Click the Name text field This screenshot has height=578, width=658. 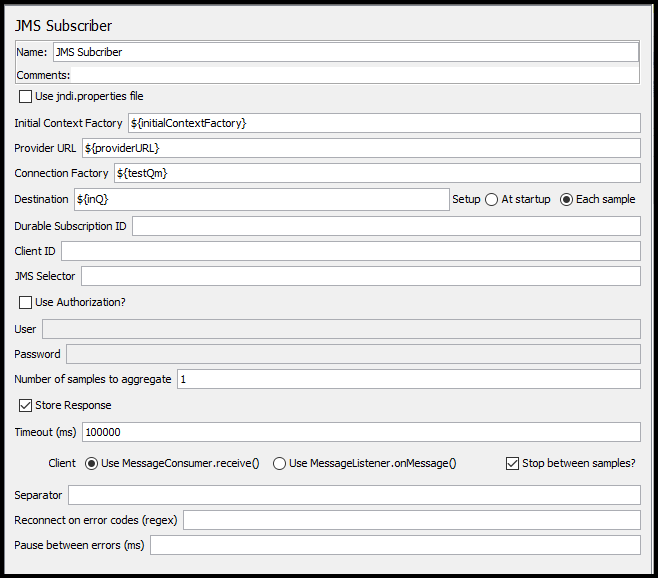(x=345, y=52)
